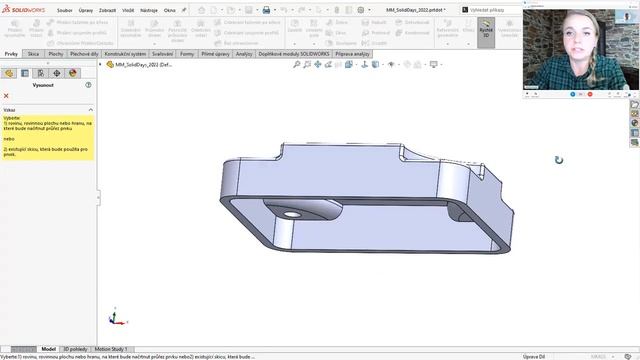Click the Open file icon

click(231, 10)
